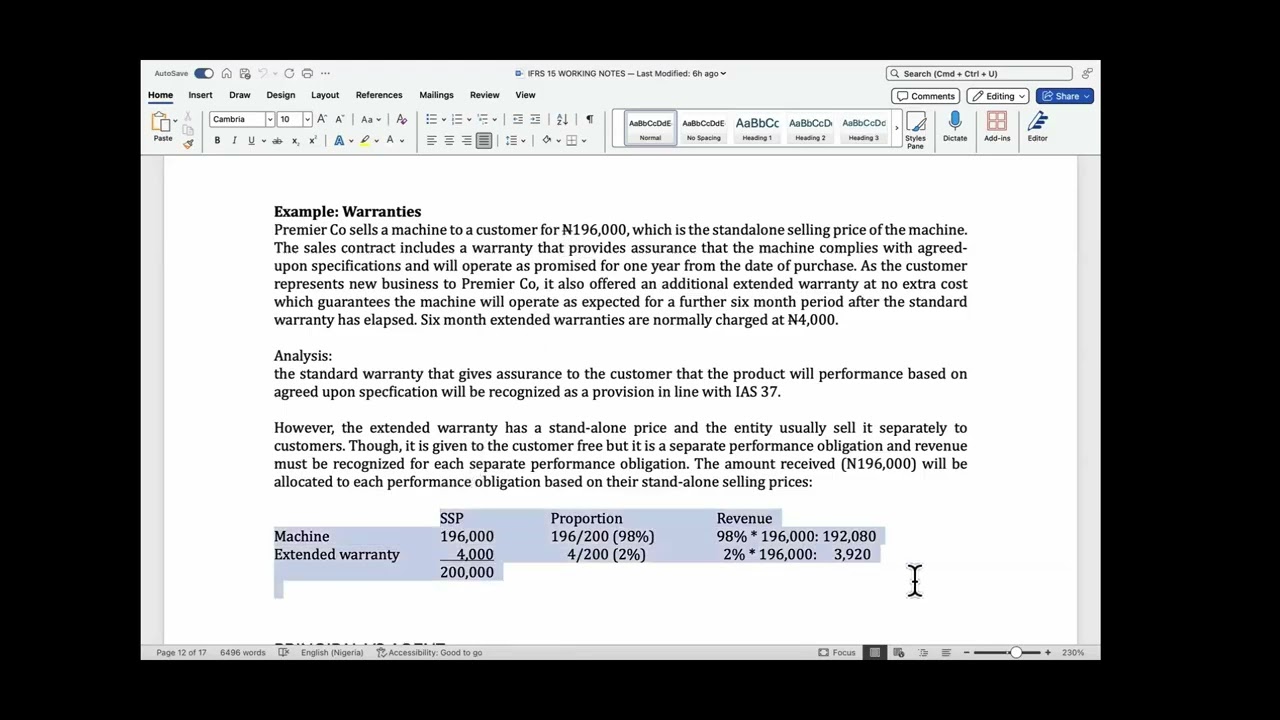Center align text
This screenshot has height=720, width=1280.
pyautogui.click(x=449, y=141)
